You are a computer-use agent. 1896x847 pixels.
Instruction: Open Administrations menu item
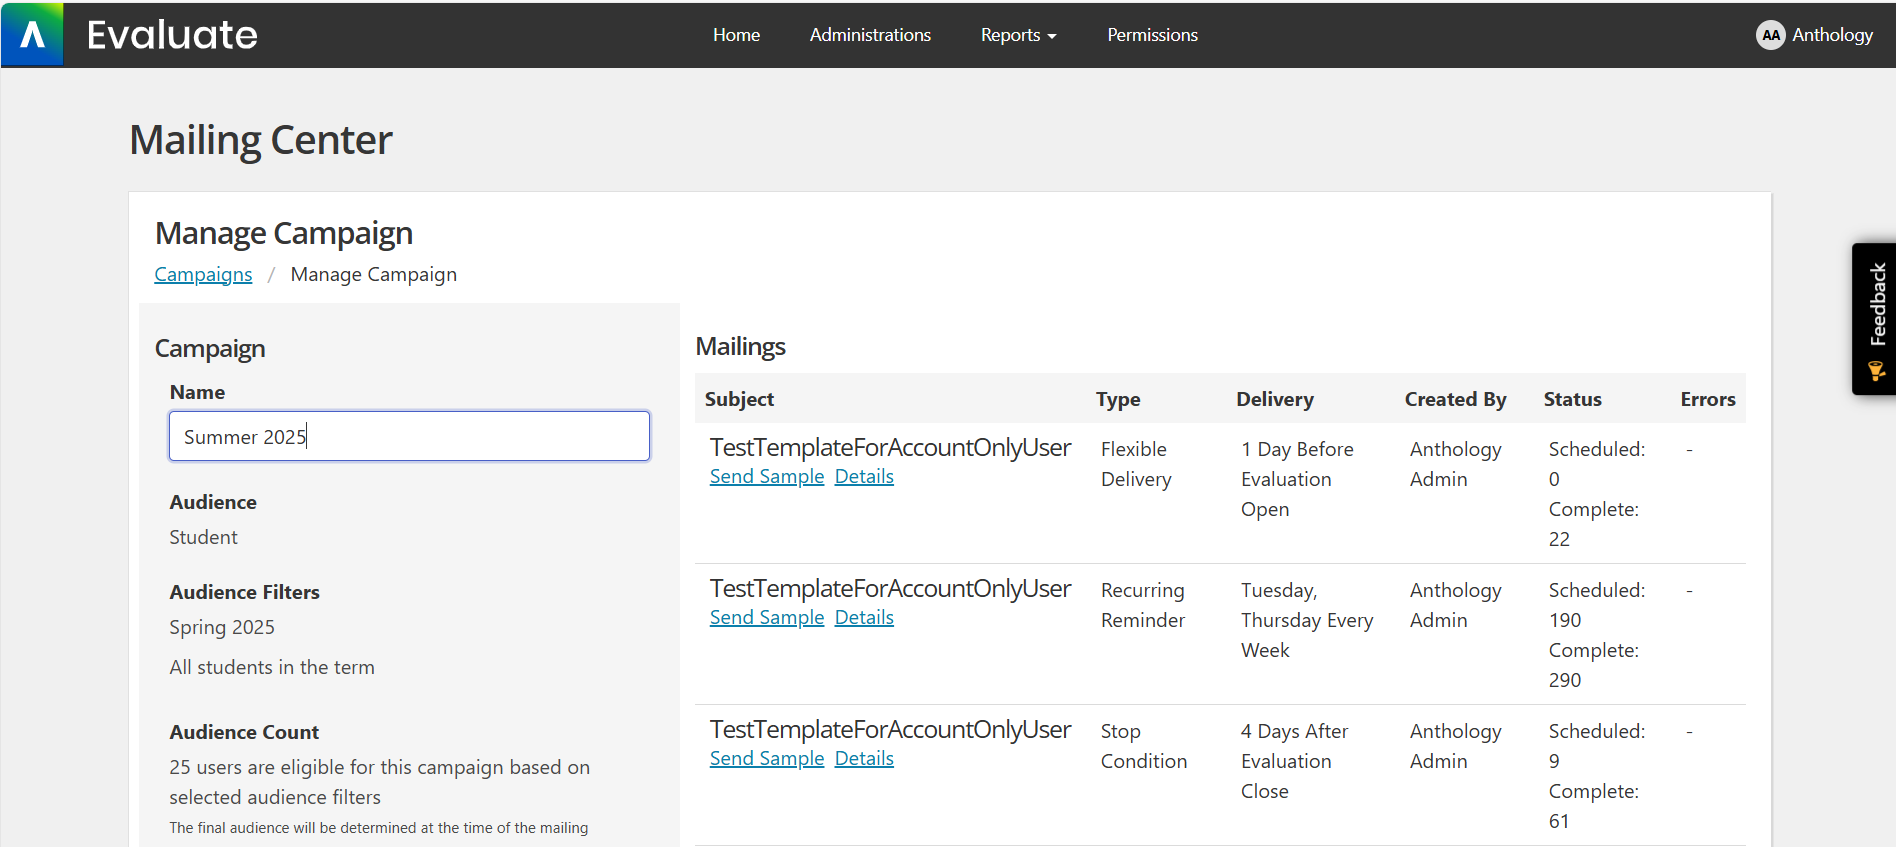coord(870,35)
